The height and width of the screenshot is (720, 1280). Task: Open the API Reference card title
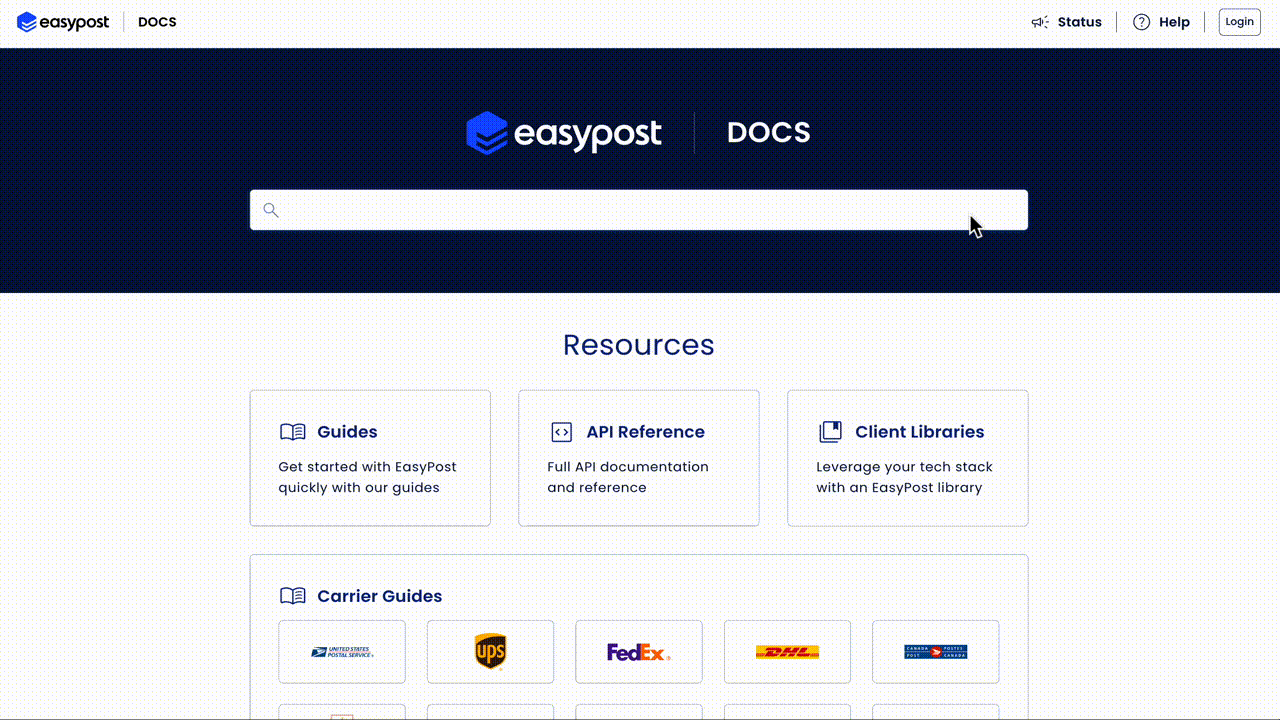pos(645,432)
